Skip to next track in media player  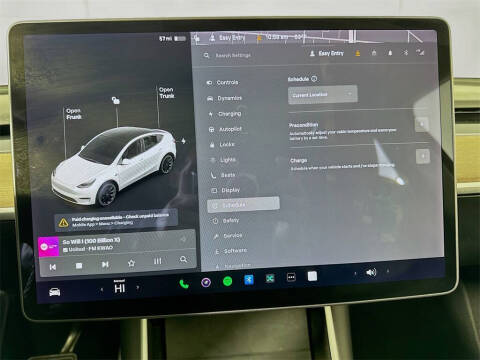[x=105, y=264]
